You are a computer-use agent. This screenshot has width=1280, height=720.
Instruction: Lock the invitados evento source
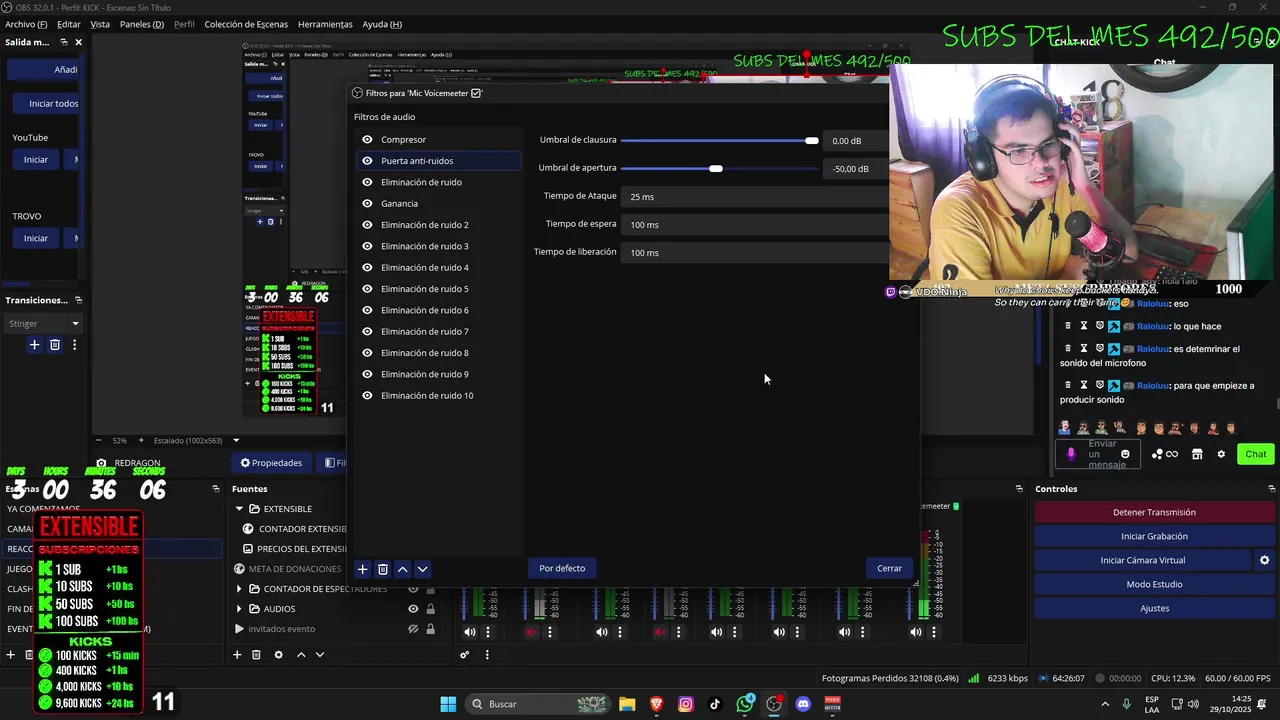point(431,629)
